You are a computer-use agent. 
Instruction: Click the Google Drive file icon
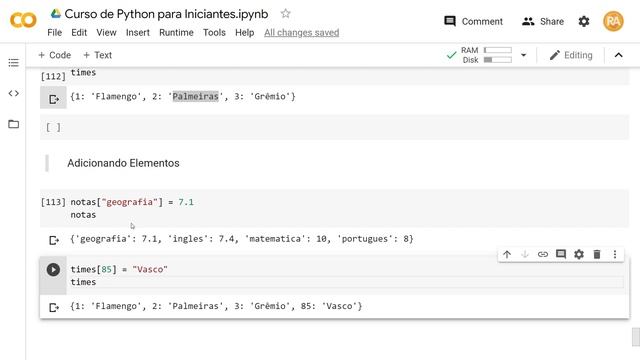[x=56, y=13]
